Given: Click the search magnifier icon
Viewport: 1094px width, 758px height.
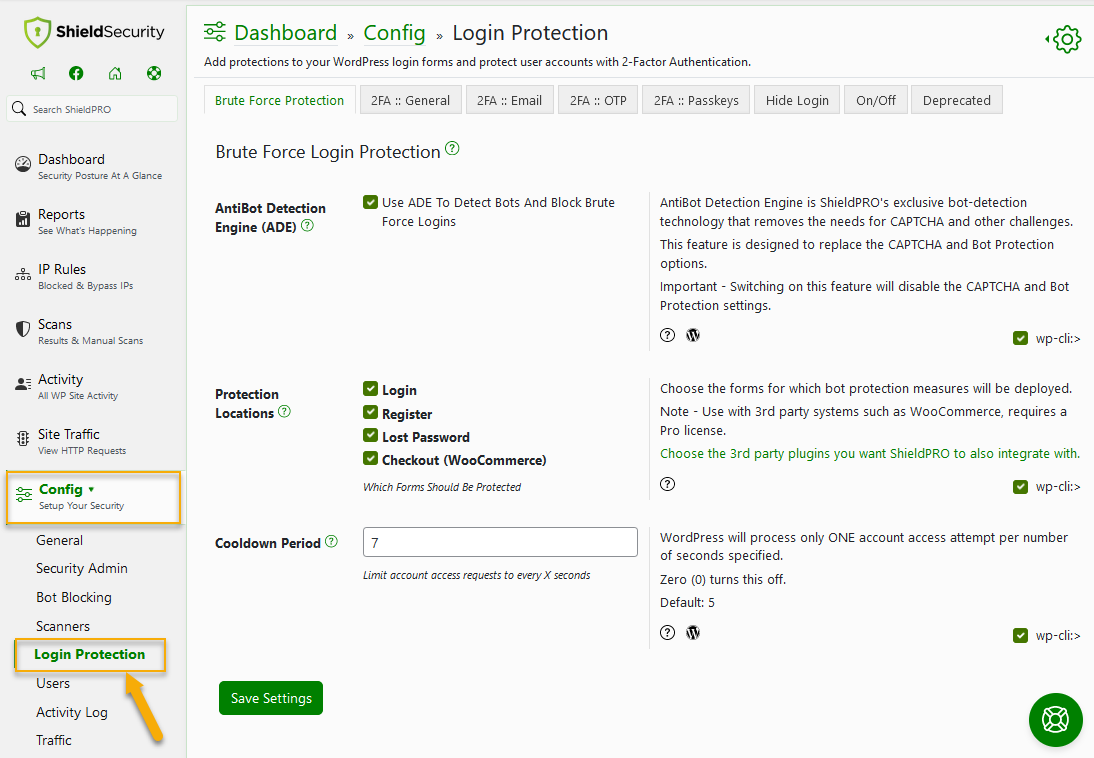Looking at the screenshot, I should (x=20, y=108).
